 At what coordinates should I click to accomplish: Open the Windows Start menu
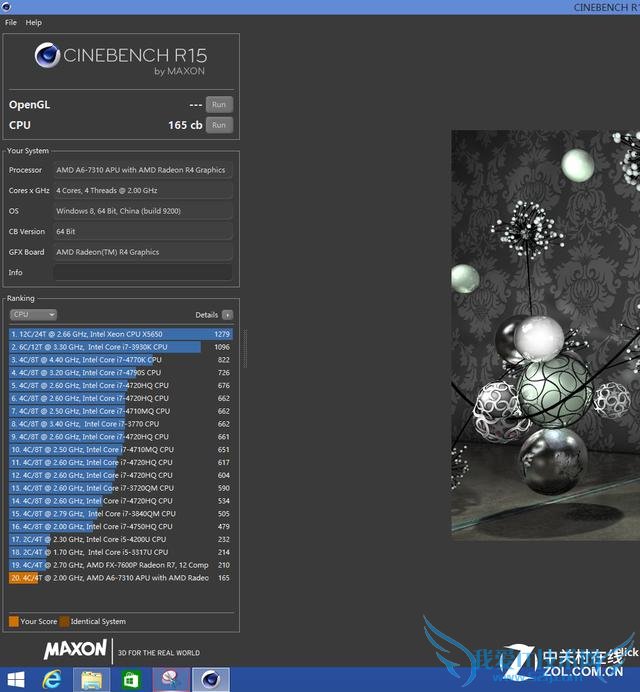point(17,680)
